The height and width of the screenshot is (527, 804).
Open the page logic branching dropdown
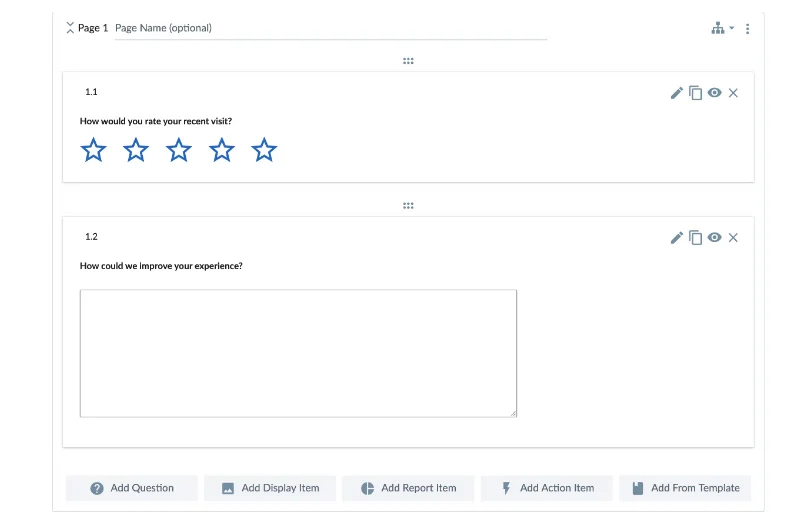pos(722,28)
